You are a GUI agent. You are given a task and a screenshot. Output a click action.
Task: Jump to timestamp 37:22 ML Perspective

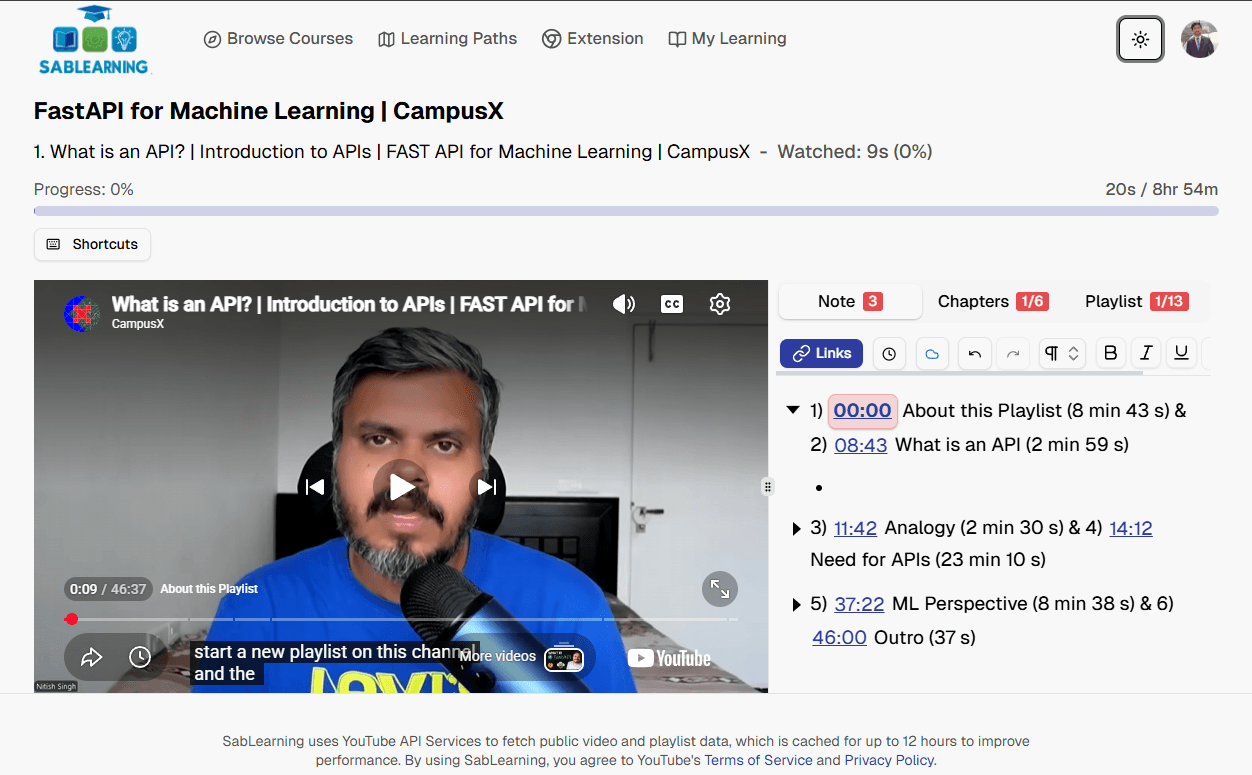coord(859,604)
